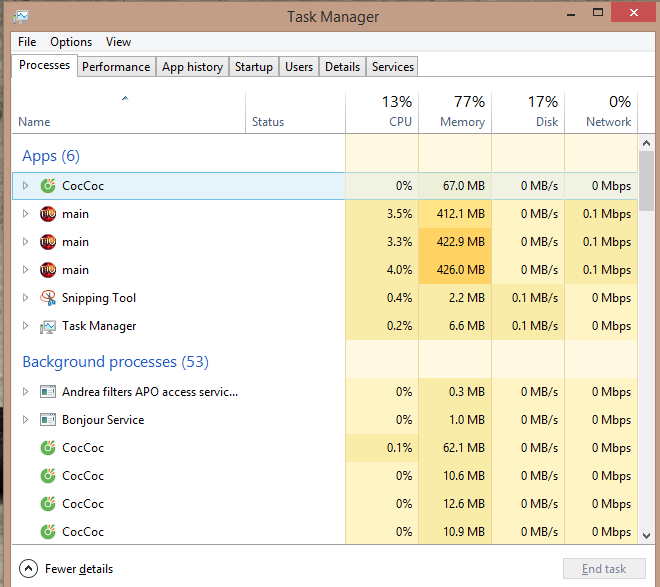Switch to the Services tab
Image resolution: width=660 pixels, height=587 pixels.
392,67
